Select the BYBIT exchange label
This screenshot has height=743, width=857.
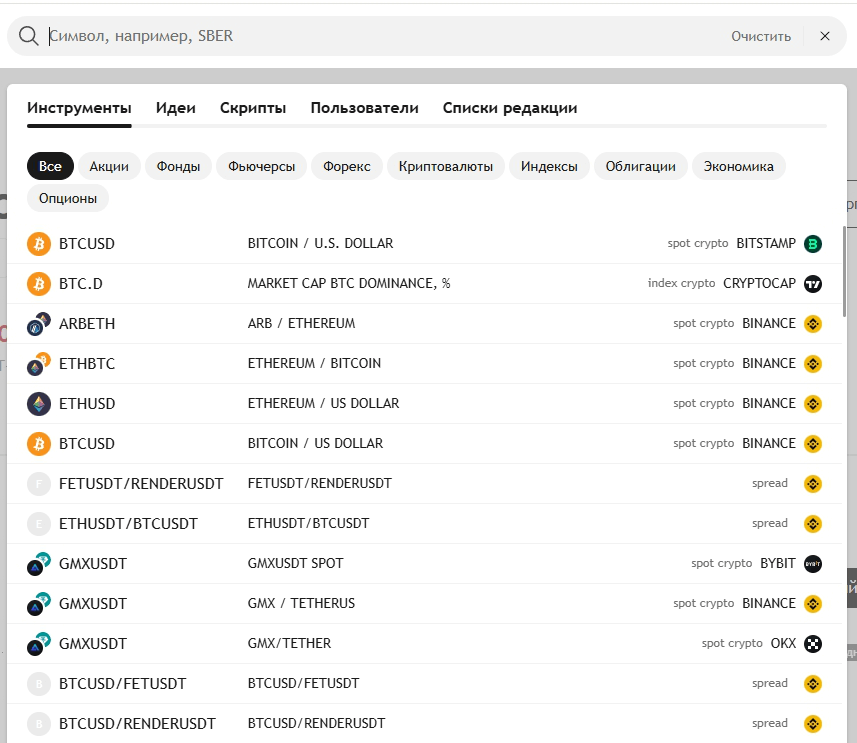tap(778, 564)
